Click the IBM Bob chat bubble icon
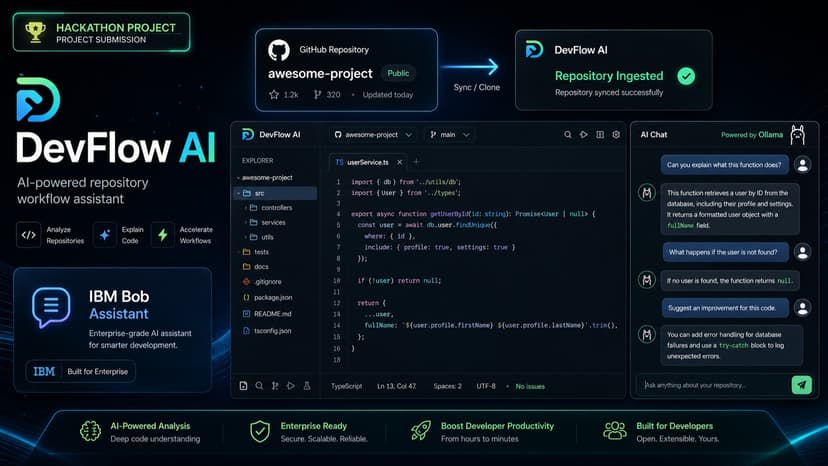The height and width of the screenshot is (466, 828). [x=51, y=307]
